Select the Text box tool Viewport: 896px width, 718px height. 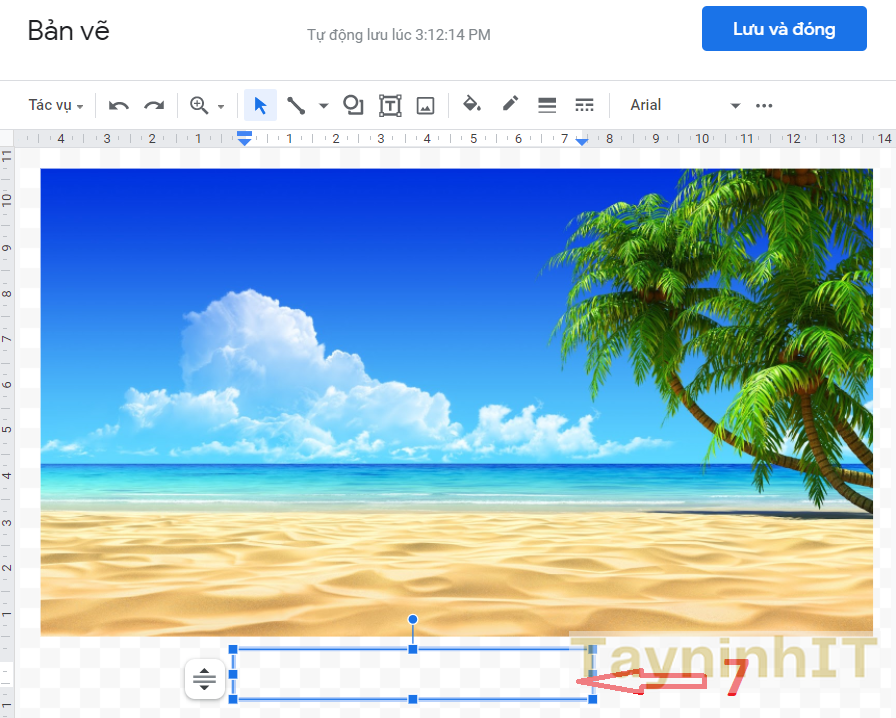(390, 105)
